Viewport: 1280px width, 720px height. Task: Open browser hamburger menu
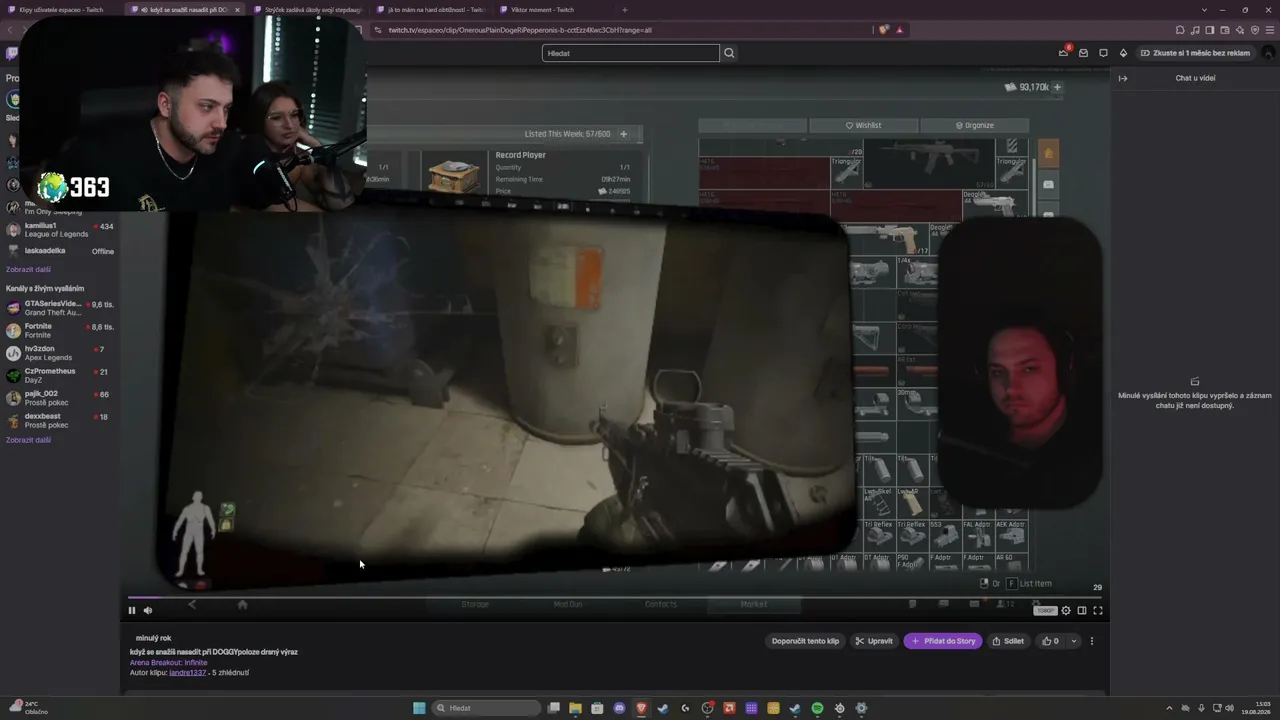click(1269, 30)
